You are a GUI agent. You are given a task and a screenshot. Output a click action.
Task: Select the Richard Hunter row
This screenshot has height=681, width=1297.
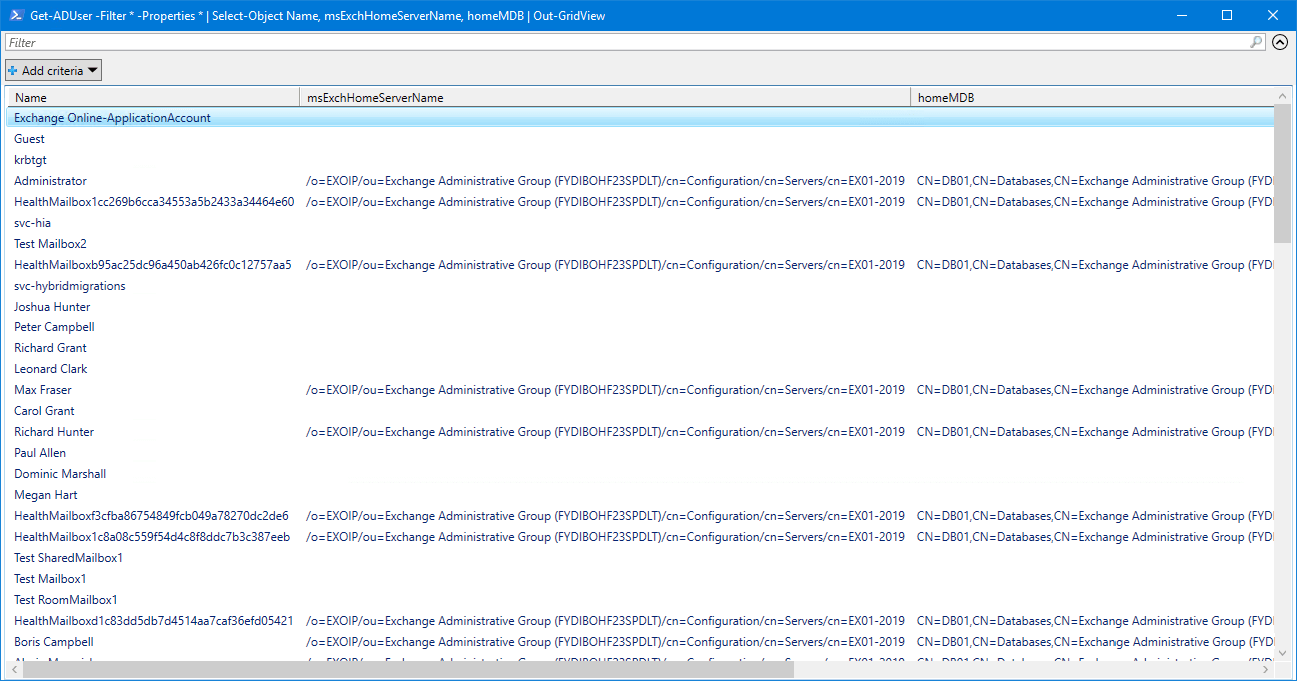click(640, 432)
